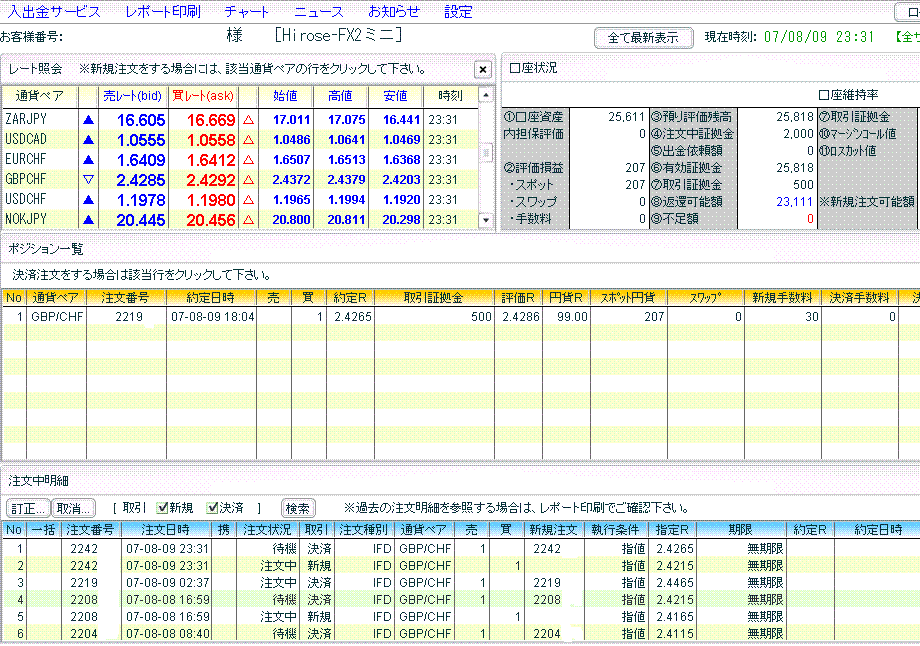Click the USDCHF blue up-arrow icon
Screen dimensions: 920x646
[x=89, y=199]
